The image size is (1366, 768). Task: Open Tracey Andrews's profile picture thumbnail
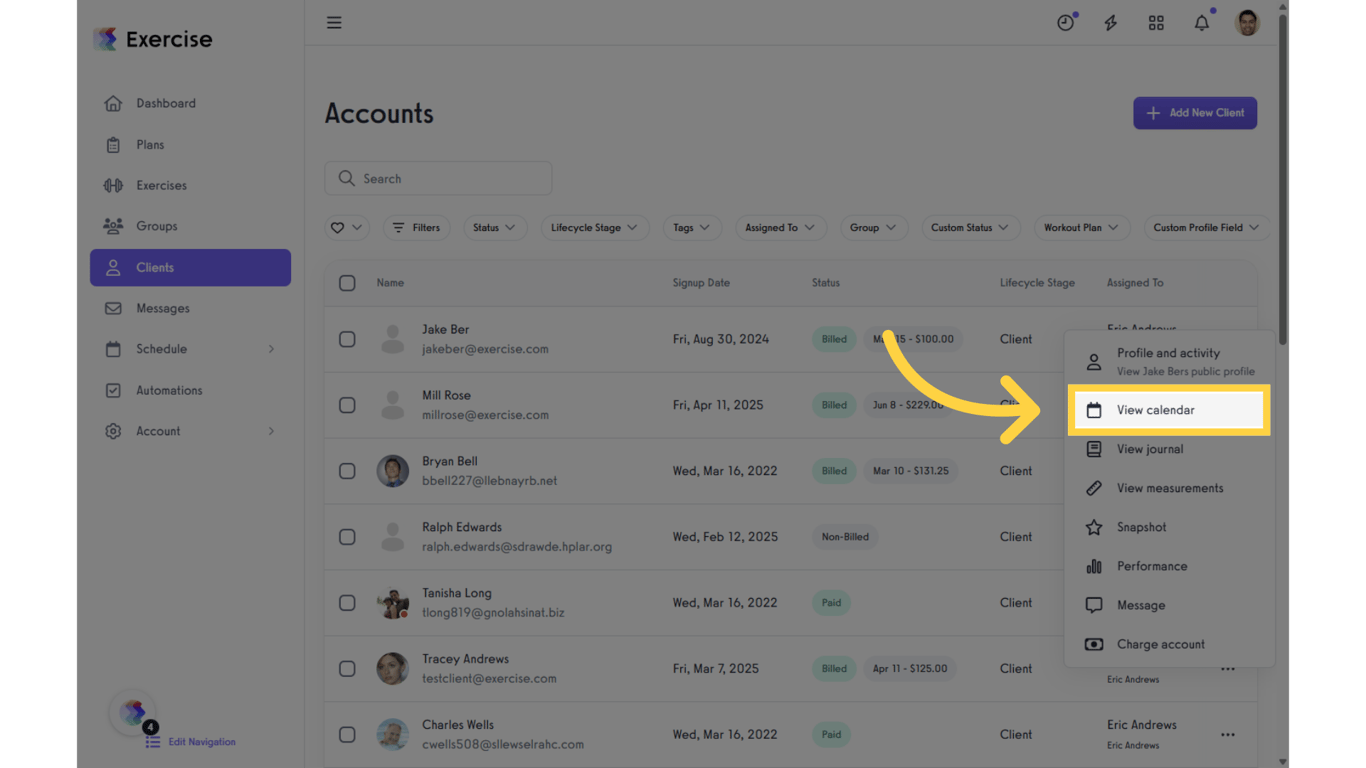(392, 668)
